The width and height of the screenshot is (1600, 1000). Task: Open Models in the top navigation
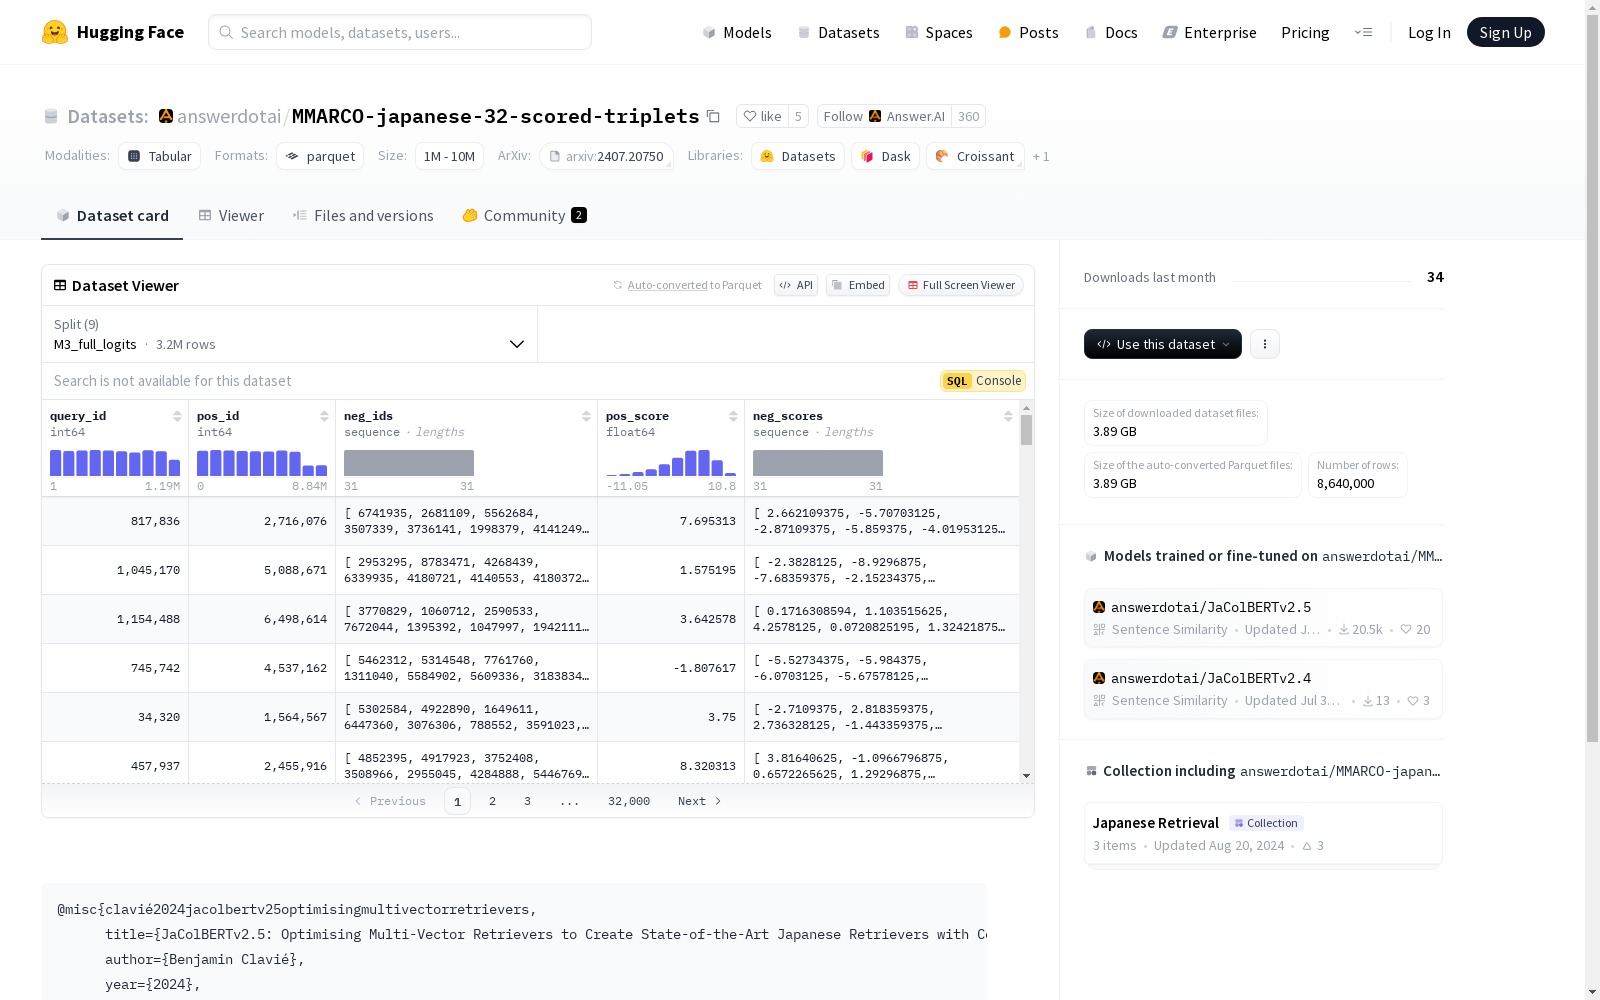point(737,32)
